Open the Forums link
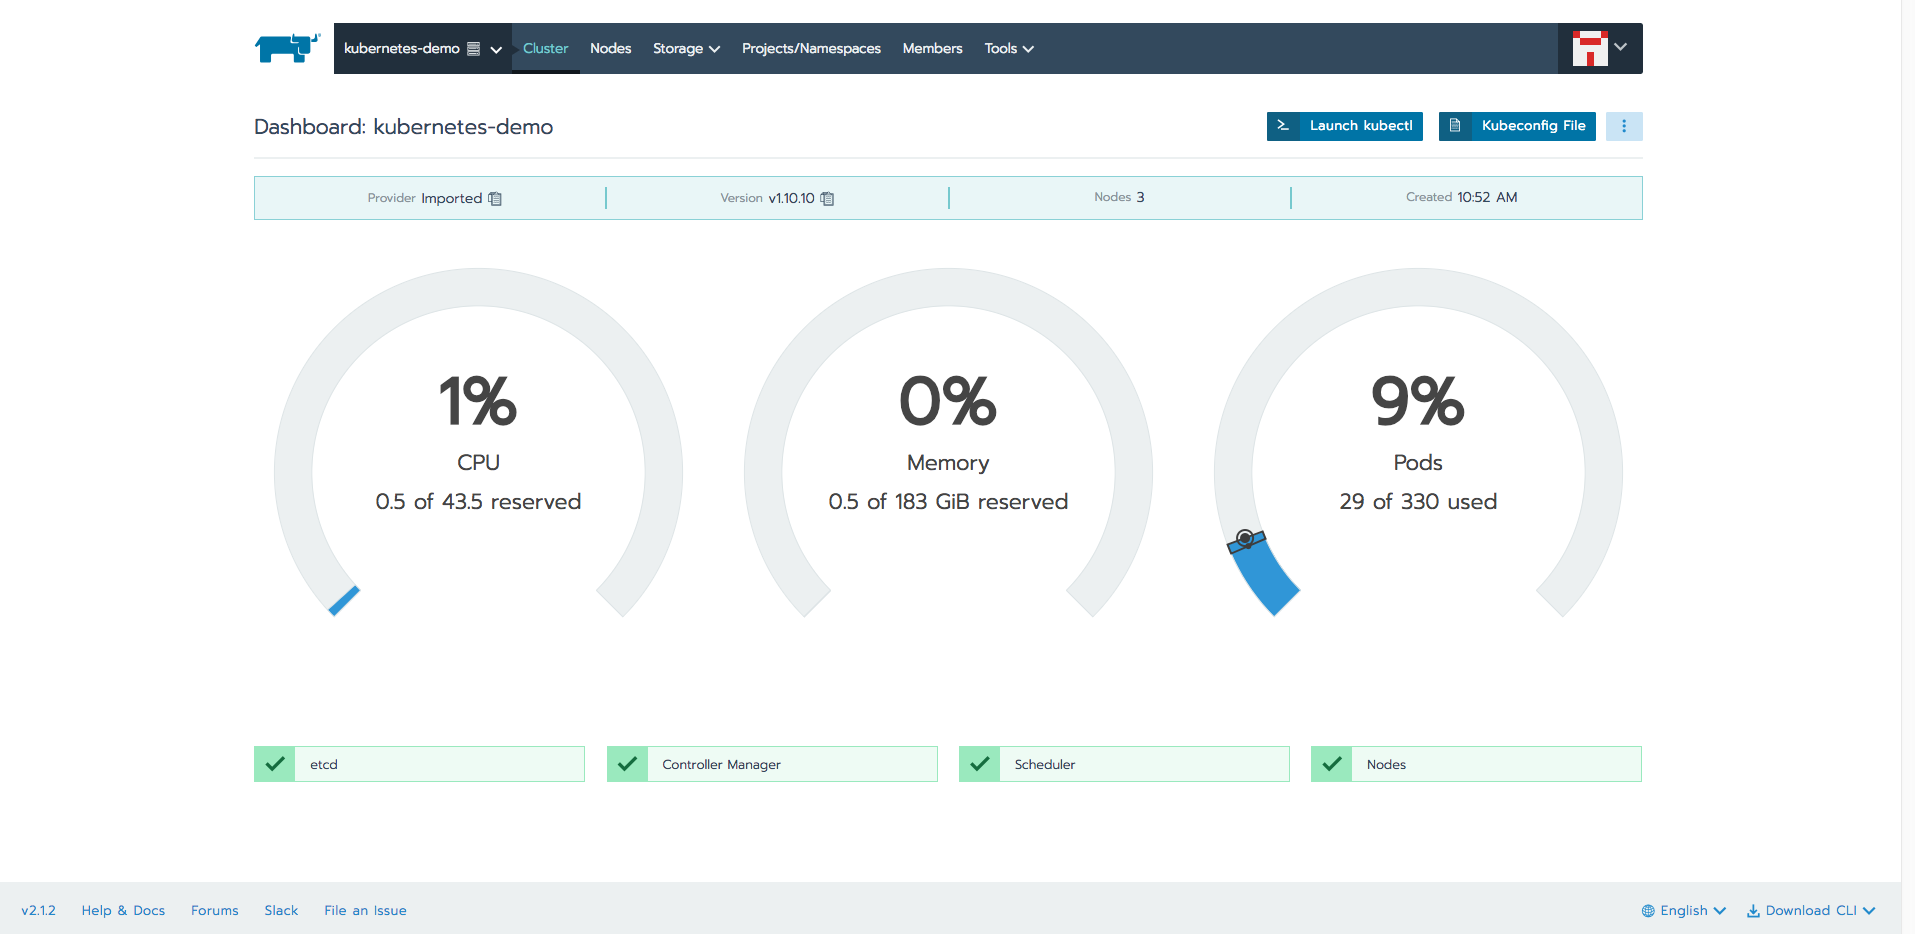 (215, 910)
